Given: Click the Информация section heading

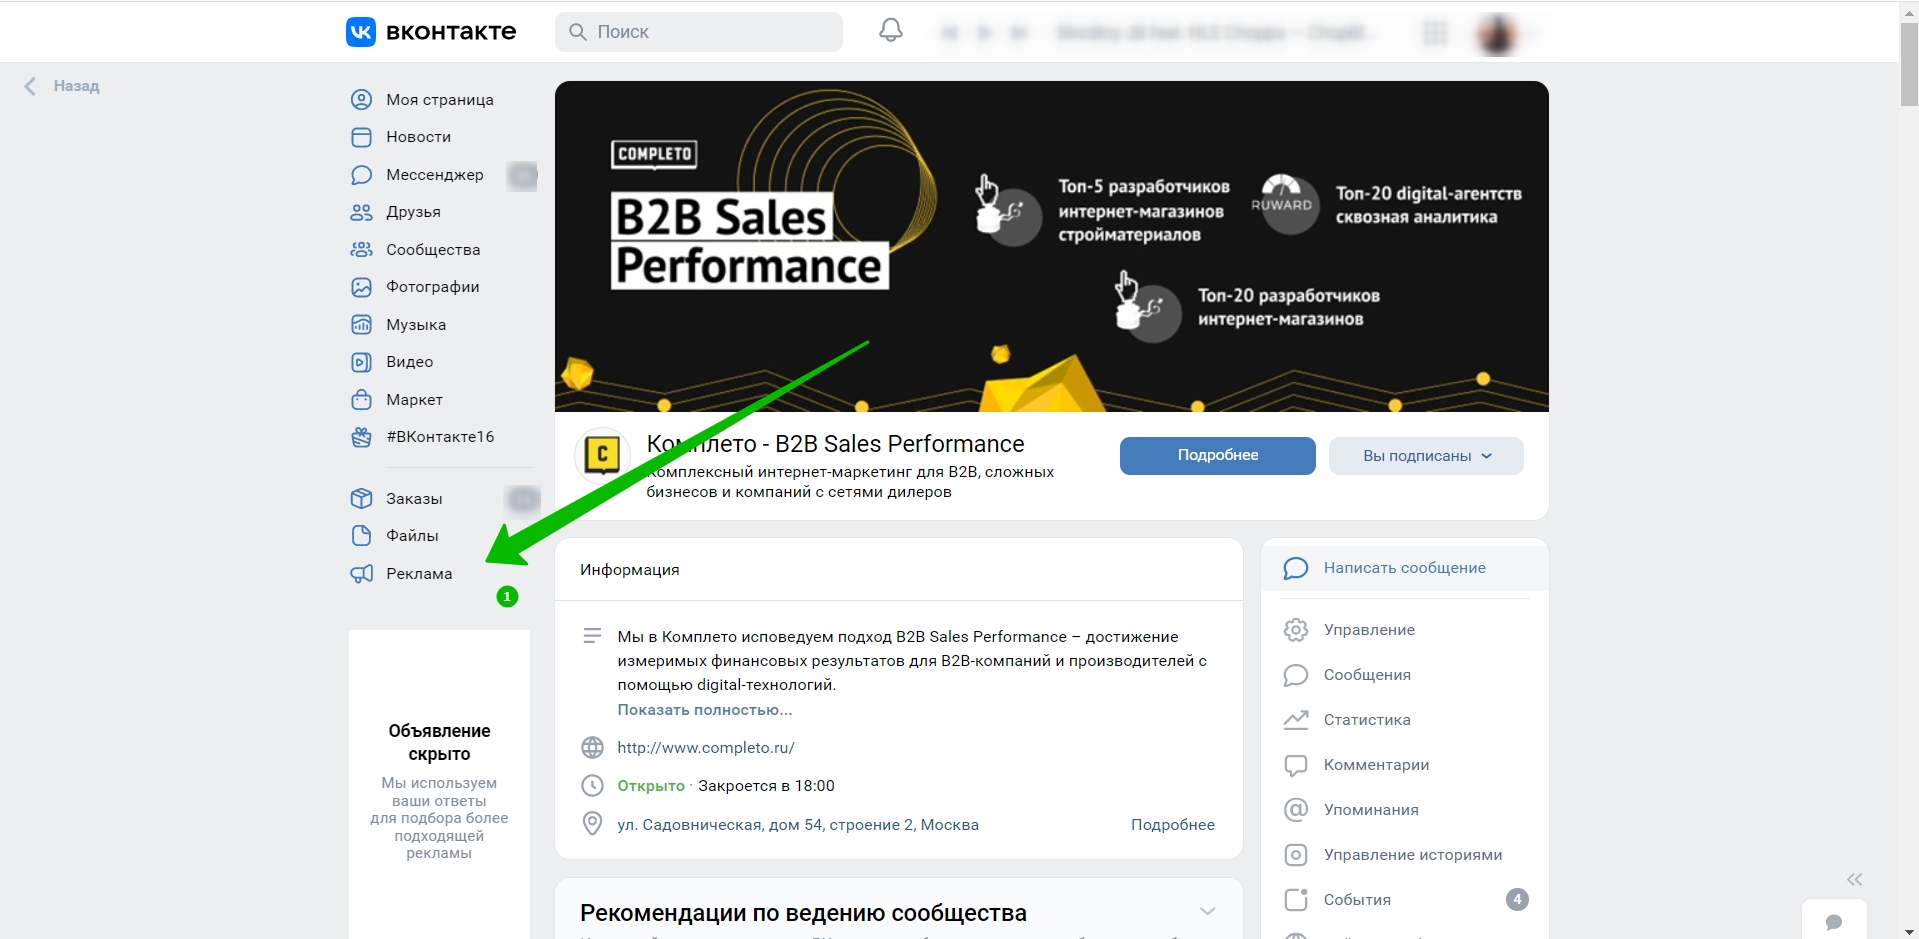Looking at the screenshot, I should click(630, 570).
